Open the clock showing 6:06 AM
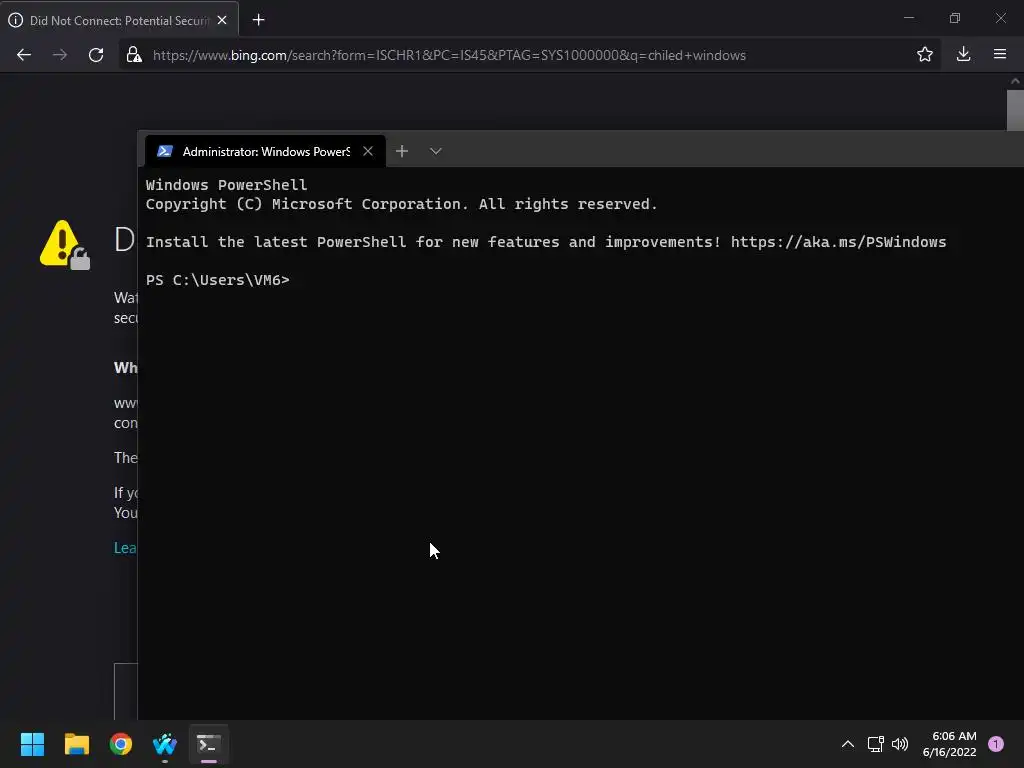 950,744
